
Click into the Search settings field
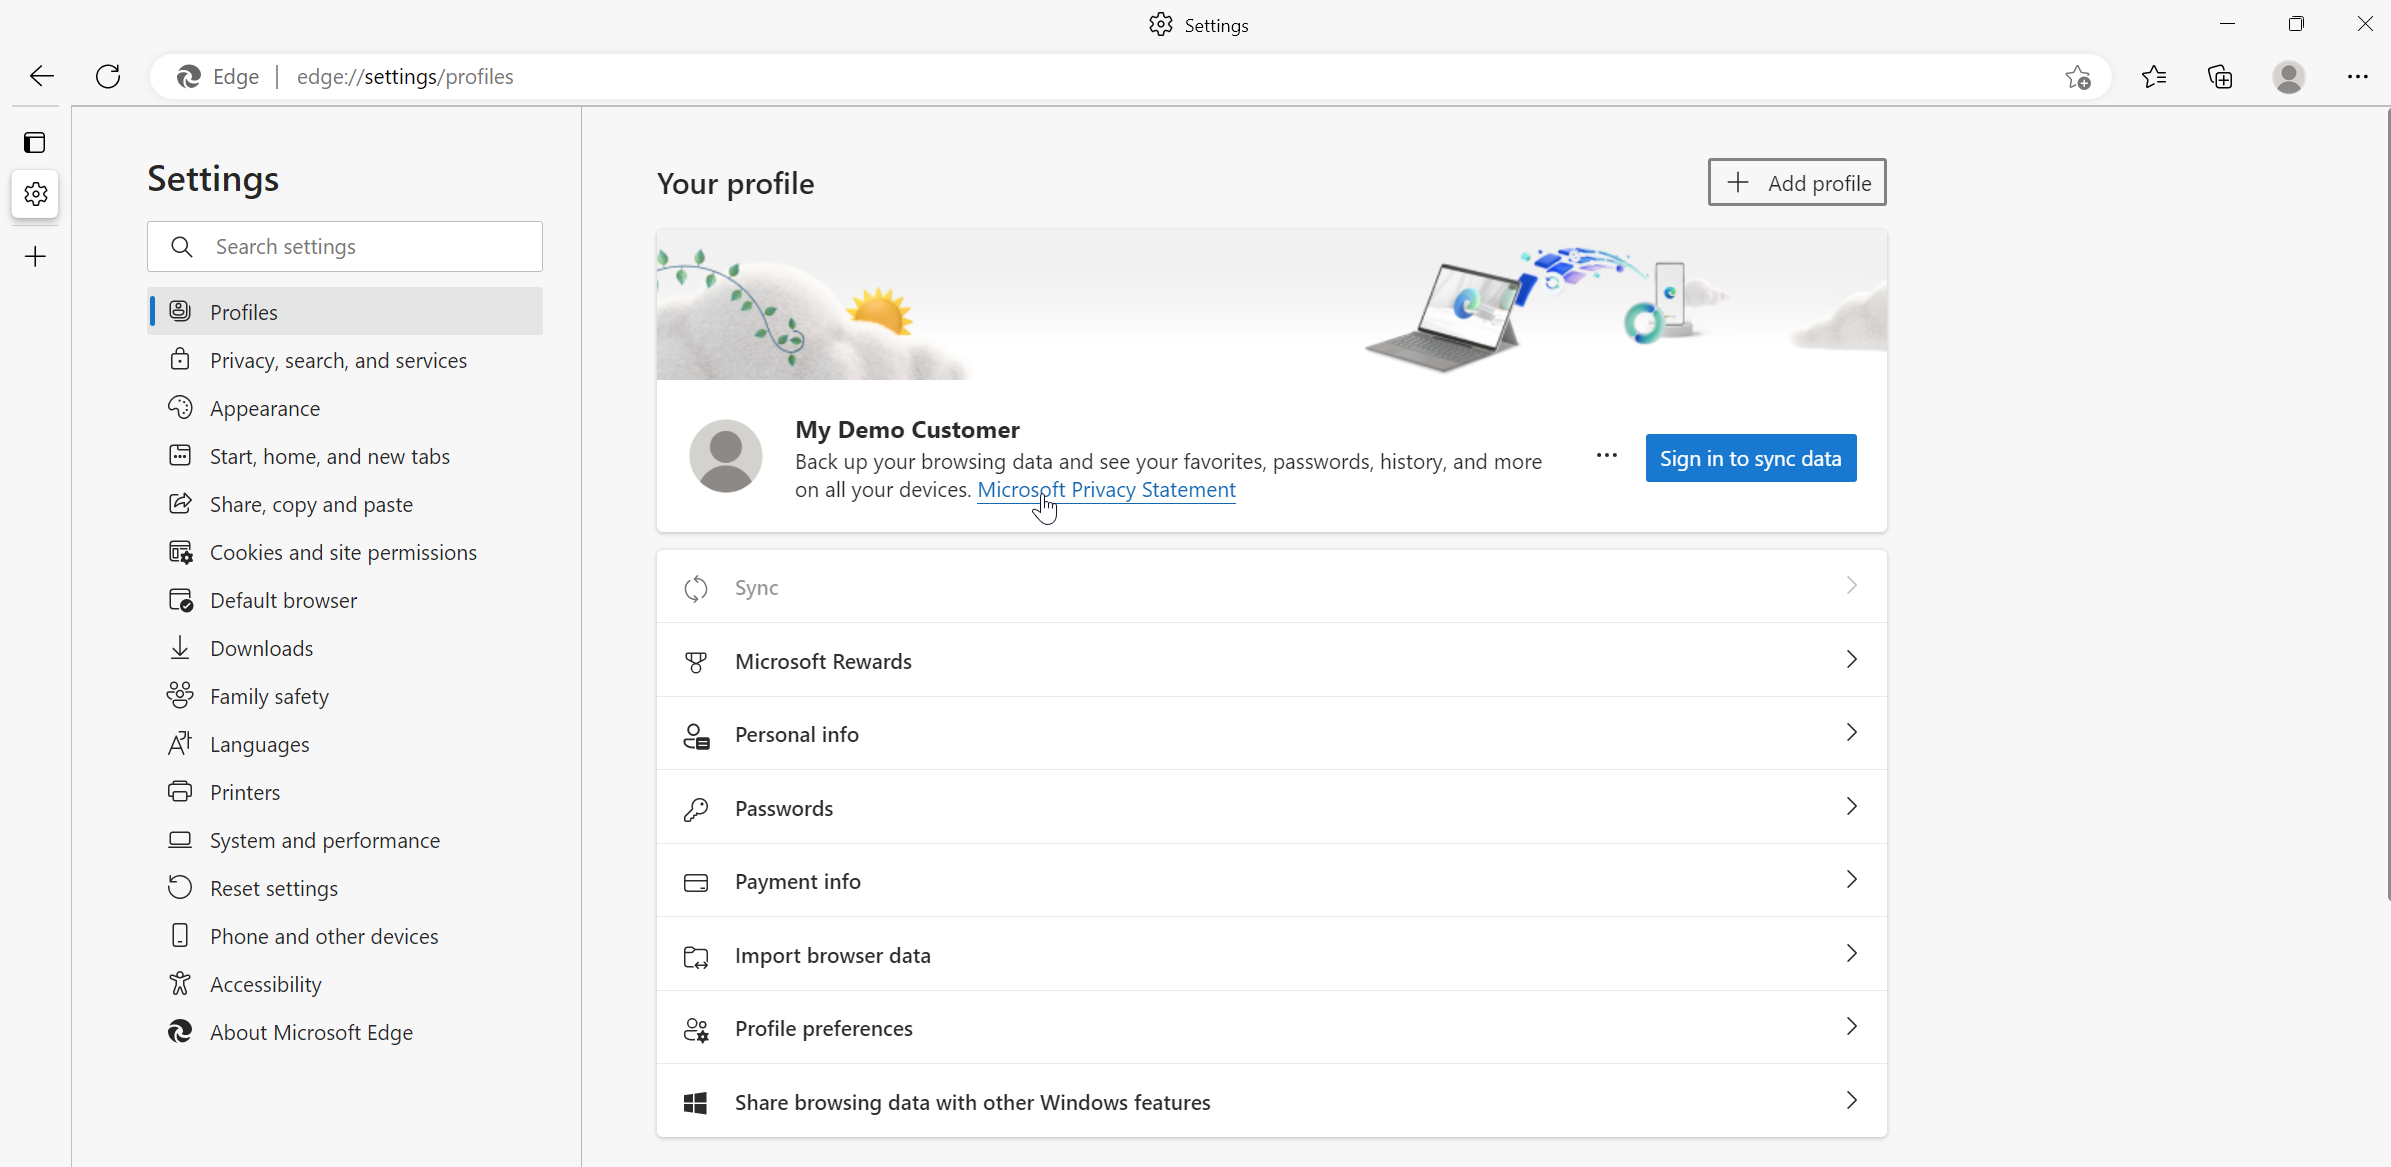tap(345, 246)
